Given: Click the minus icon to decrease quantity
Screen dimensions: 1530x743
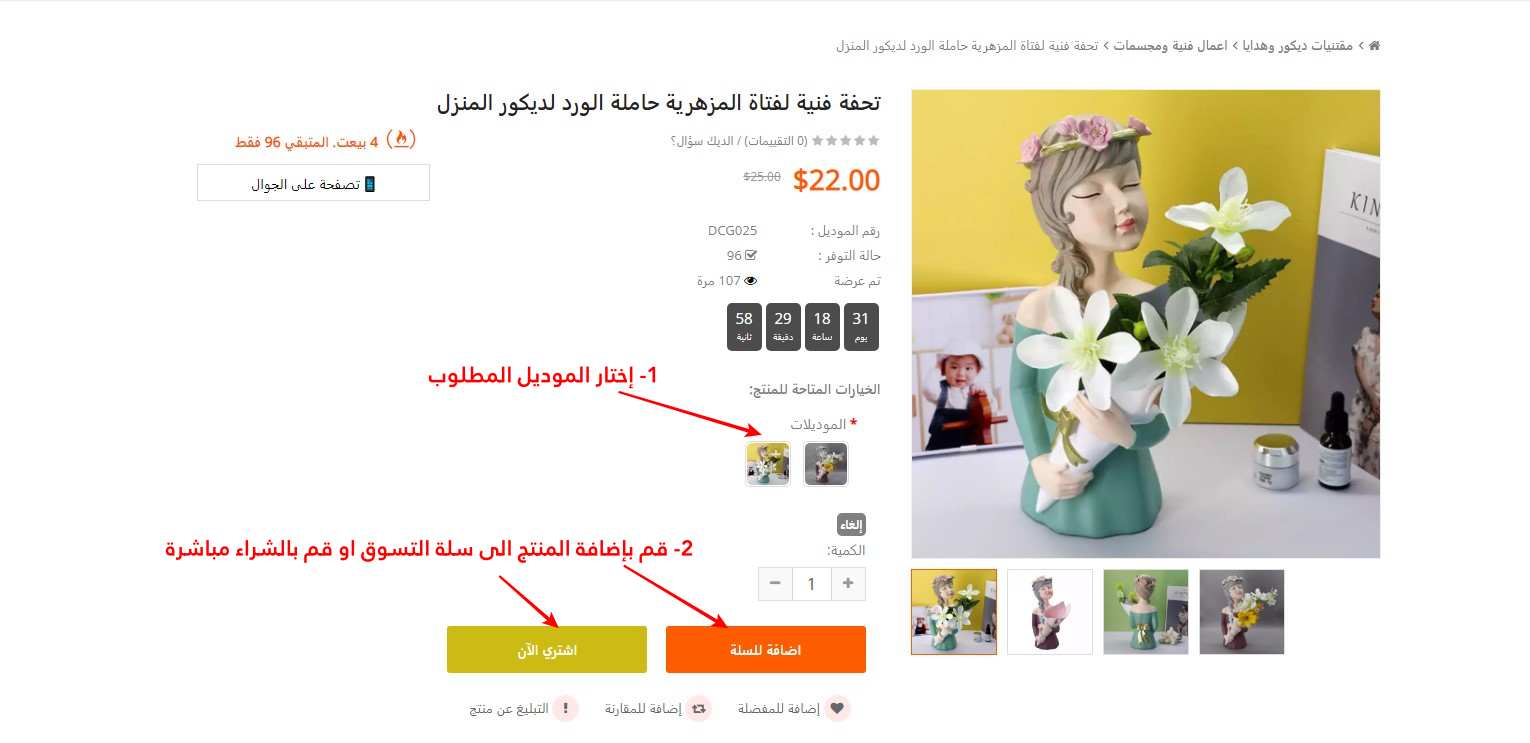Looking at the screenshot, I should point(775,583).
